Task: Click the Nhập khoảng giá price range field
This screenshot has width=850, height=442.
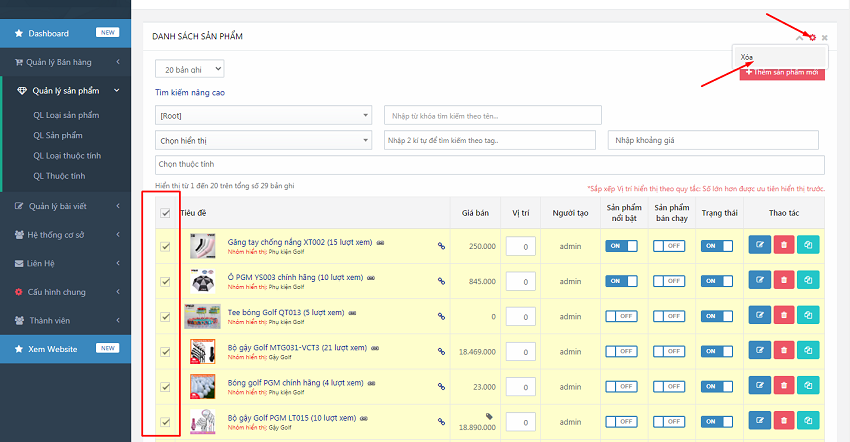Action: click(715, 141)
